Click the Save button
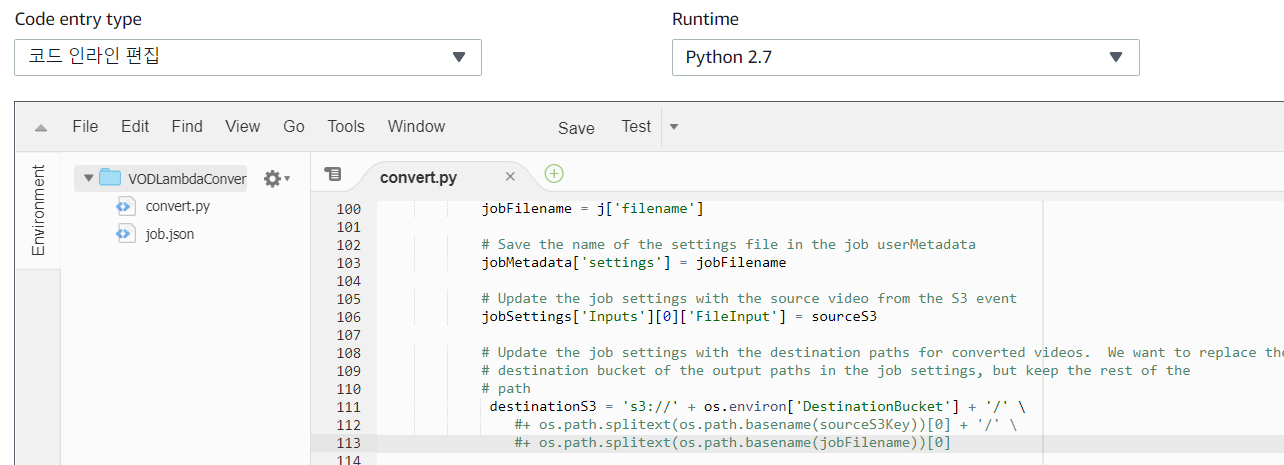This screenshot has height=465, width=1284. pyautogui.click(x=576, y=128)
